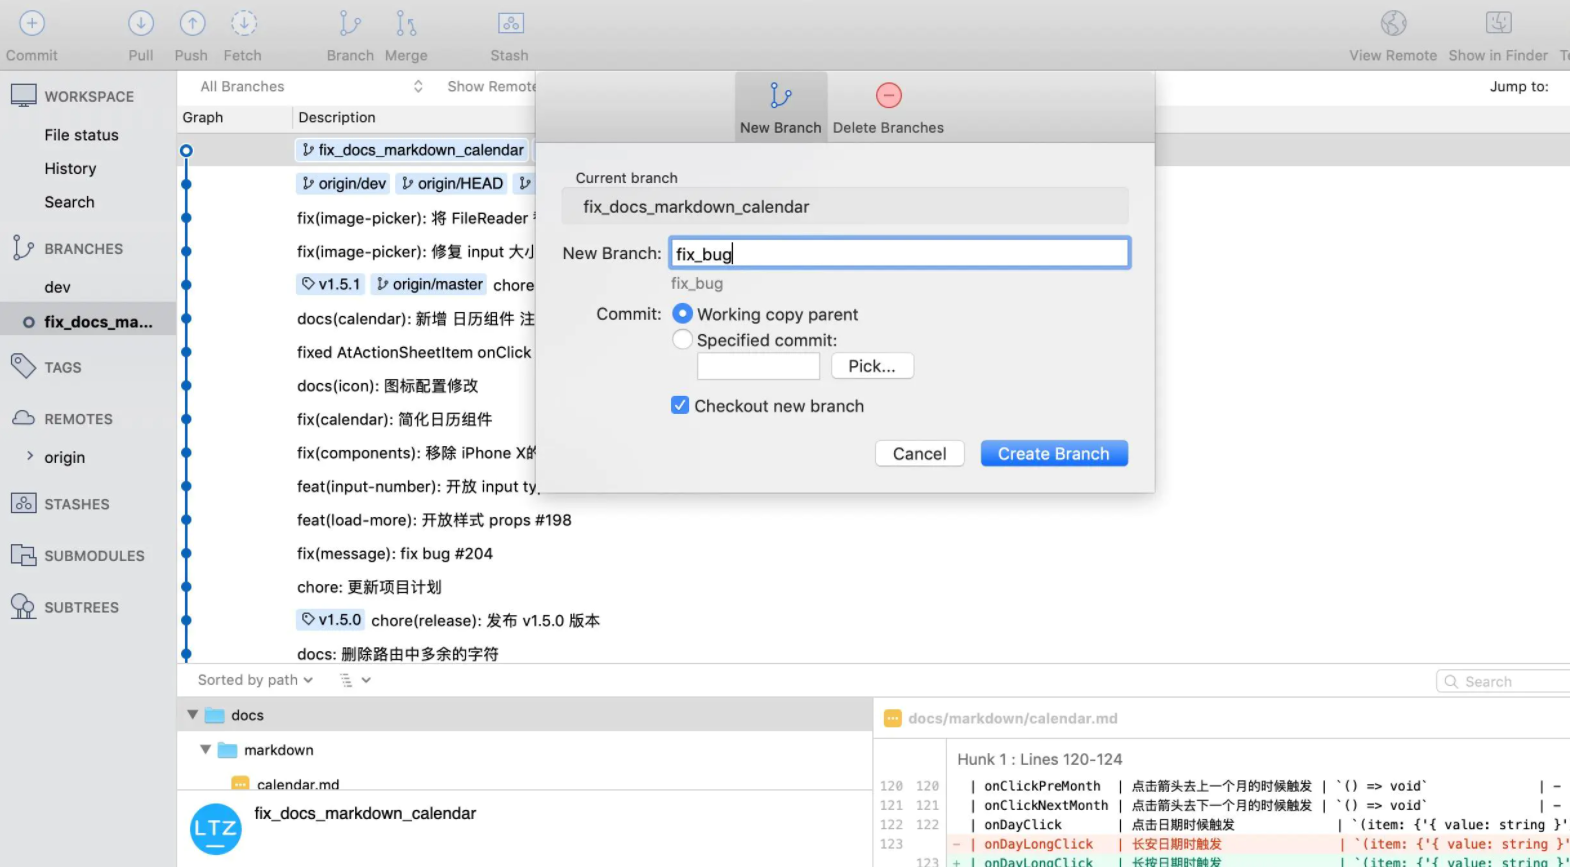
Task: Click the Cancel button
Action: pyautogui.click(x=919, y=454)
